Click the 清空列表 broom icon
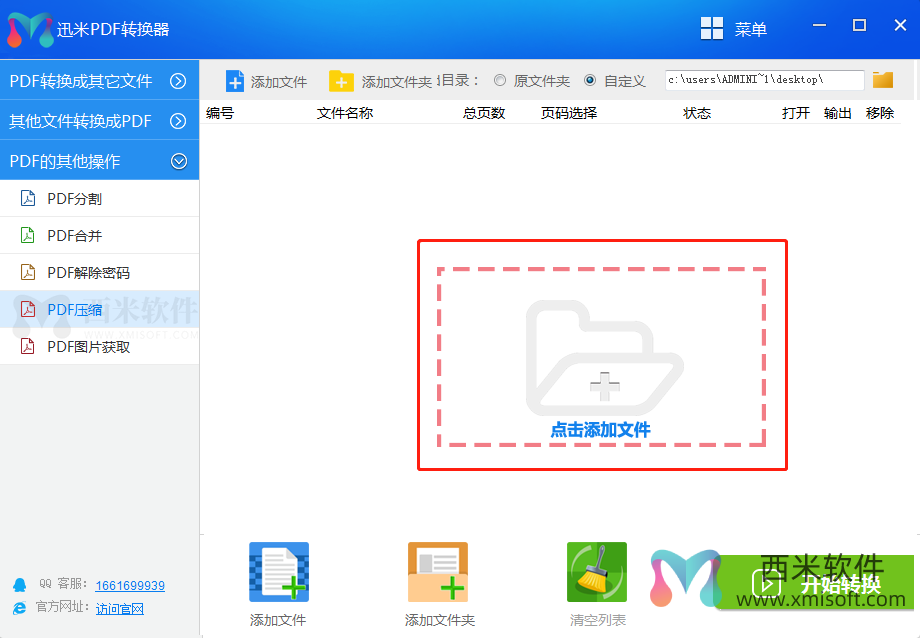This screenshot has width=920, height=638. point(597,573)
